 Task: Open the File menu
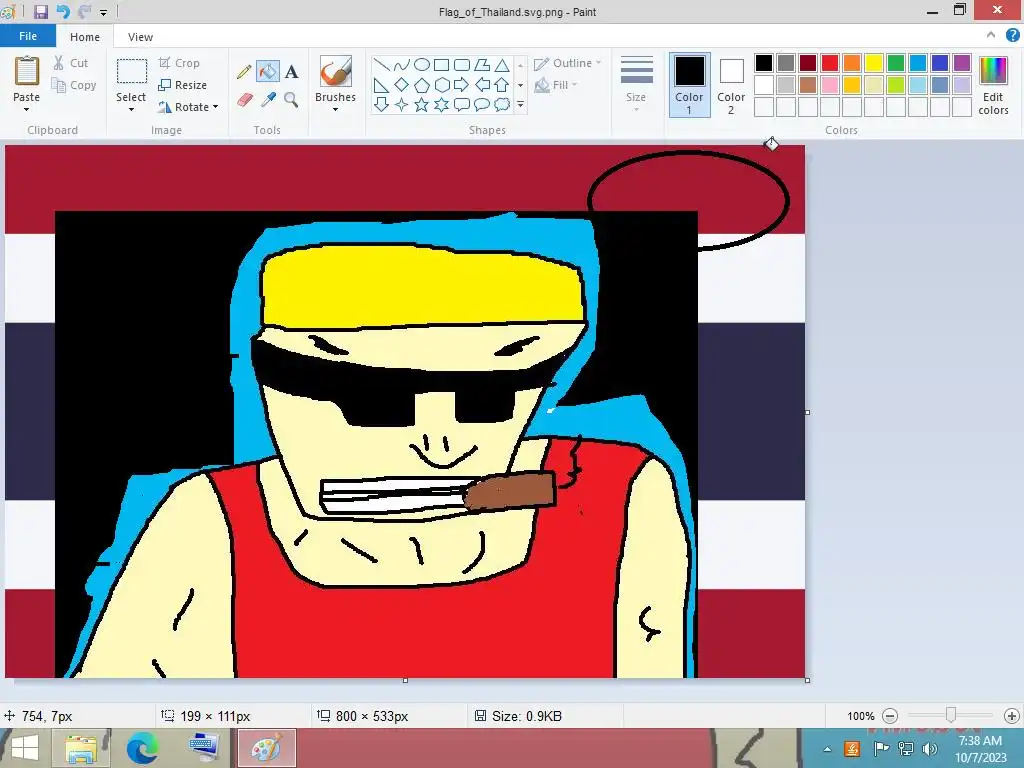(27, 36)
